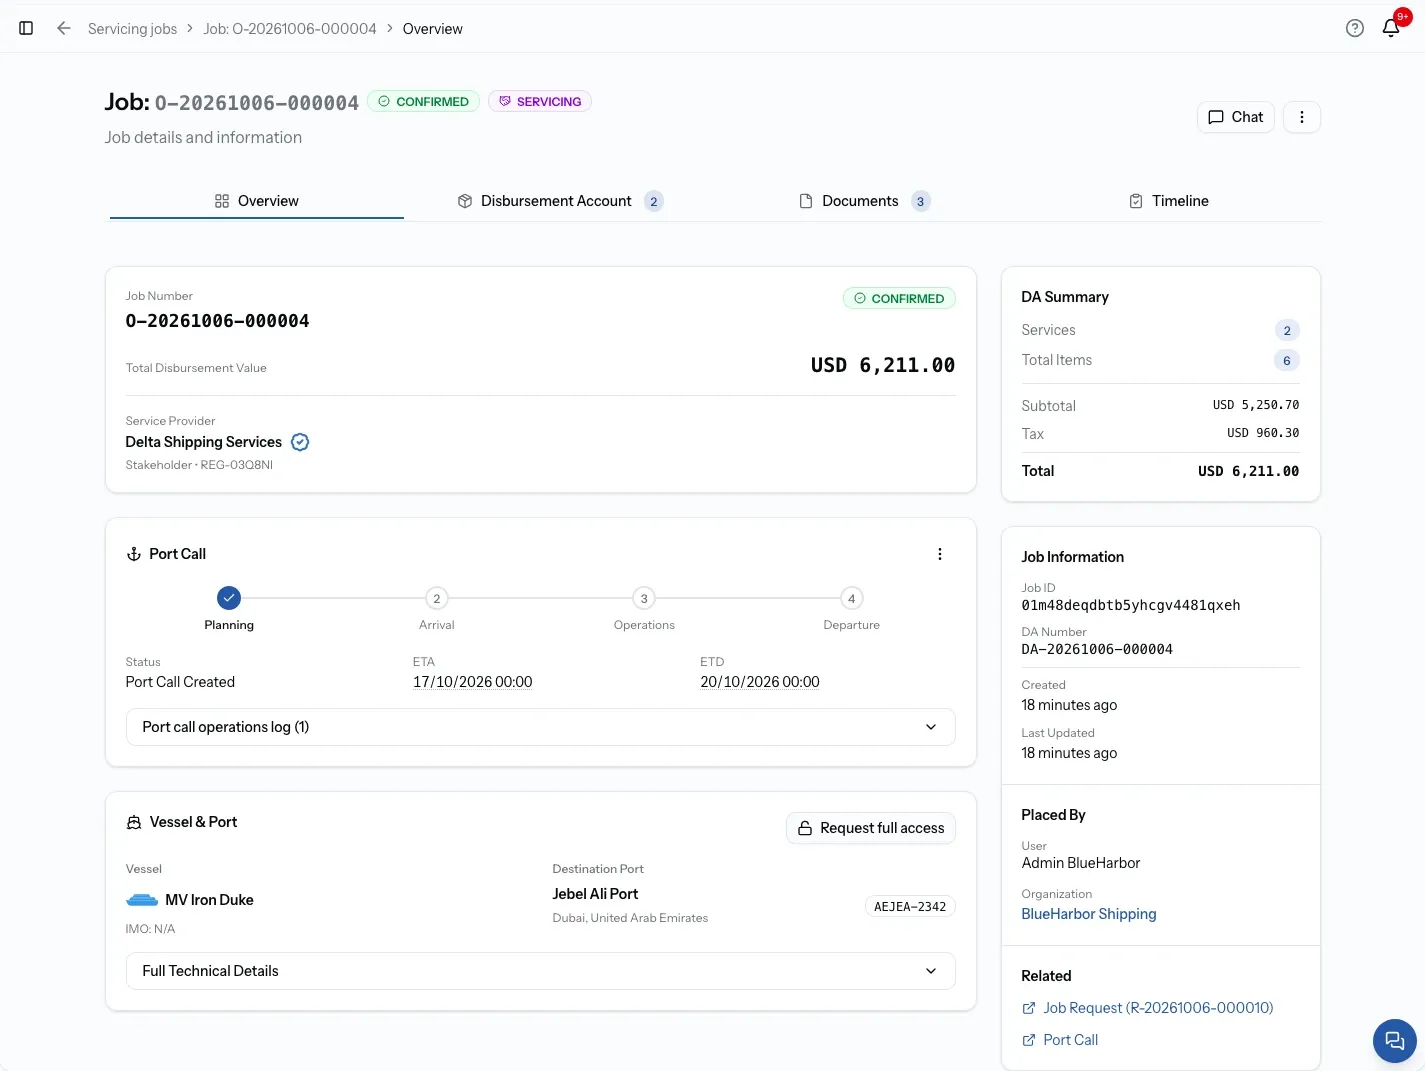Image resolution: width=1425 pixels, height=1071 pixels.
Task: Open the Documents tab
Action: coord(864,201)
